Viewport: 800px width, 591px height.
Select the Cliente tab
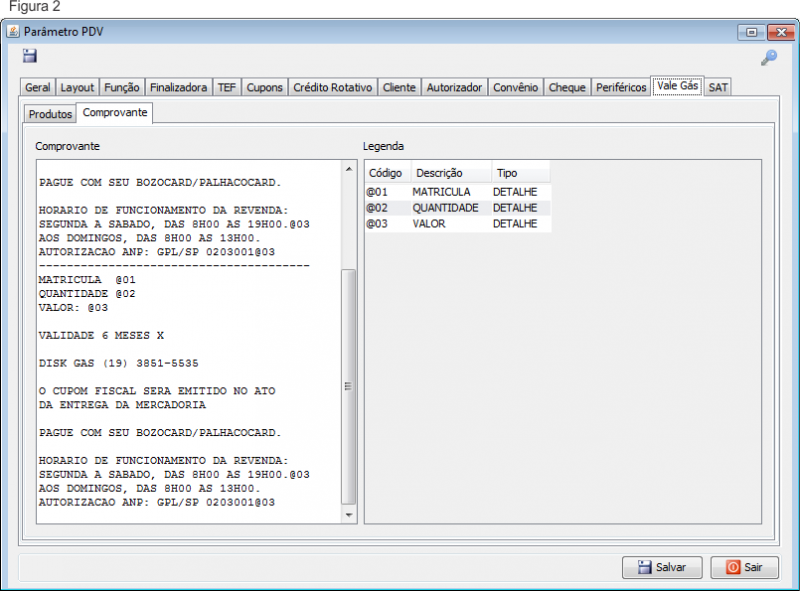point(399,87)
